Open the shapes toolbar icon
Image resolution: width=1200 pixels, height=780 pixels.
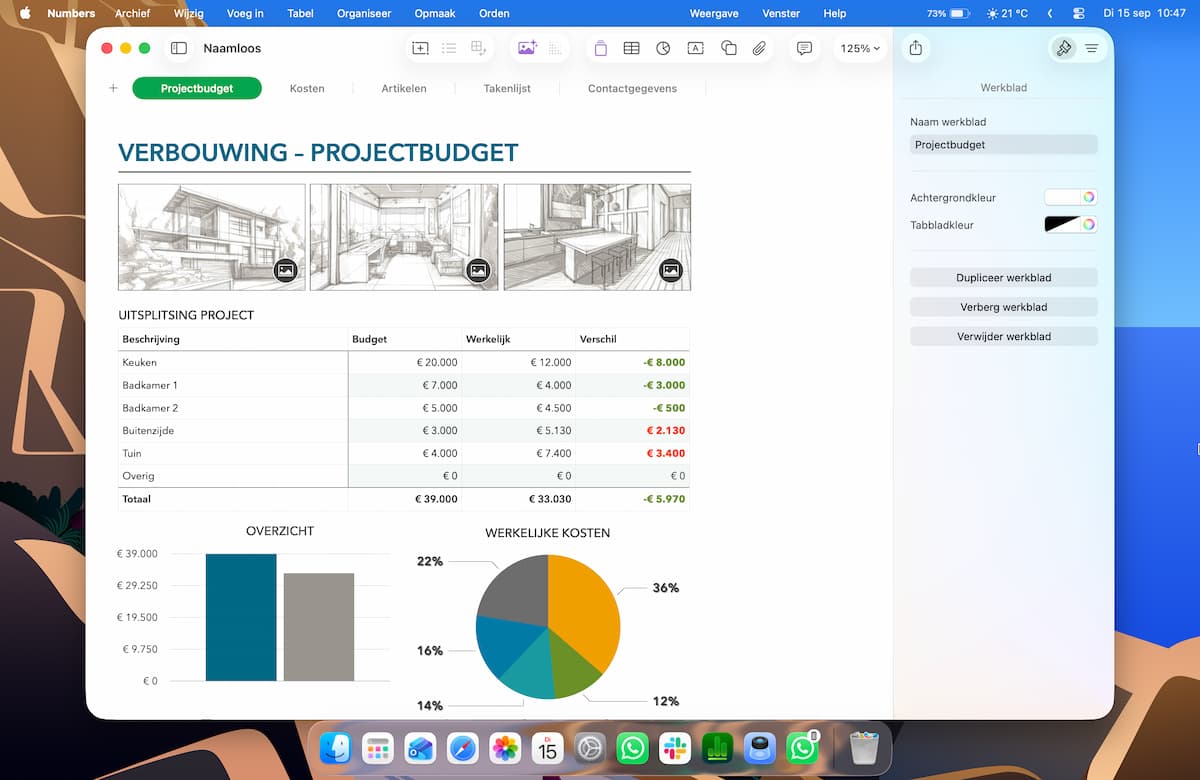click(728, 48)
